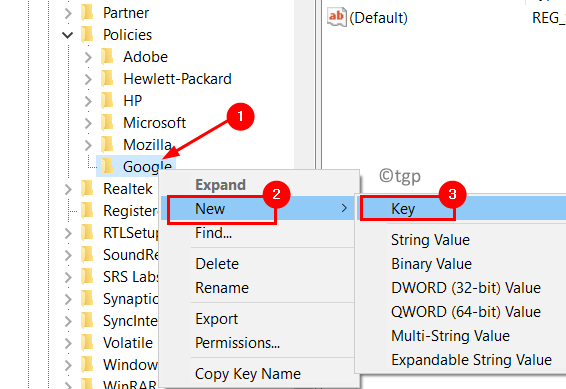Choose Expand in the context menu
Screen dimensions: 566x389
click(x=259, y=185)
